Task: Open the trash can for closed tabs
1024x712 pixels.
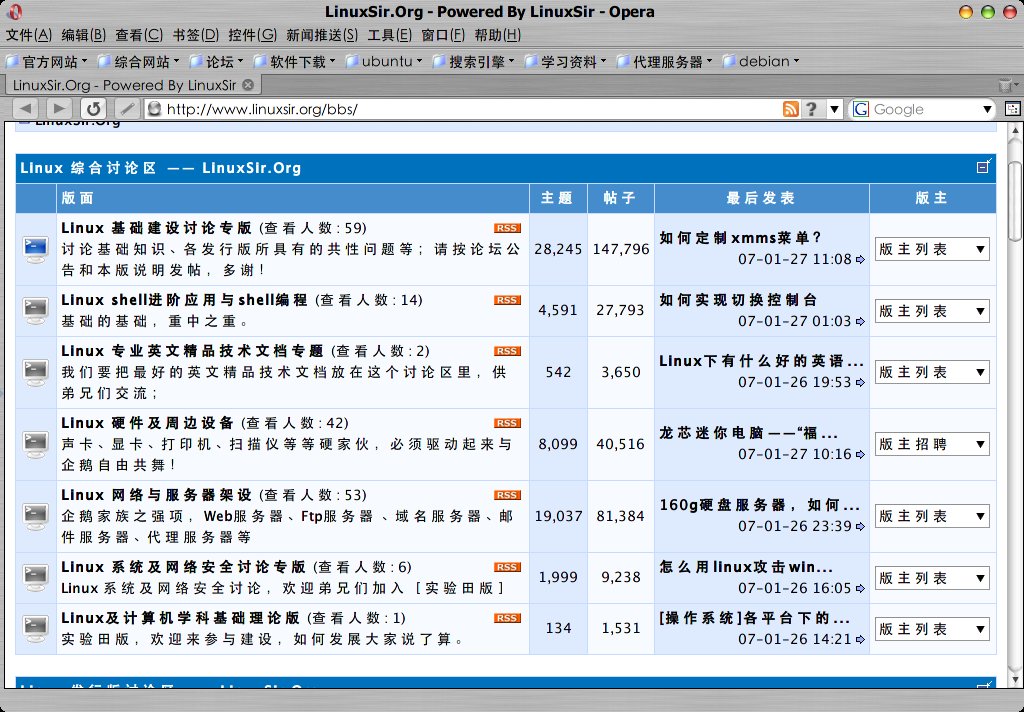Action: [1006, 85]
